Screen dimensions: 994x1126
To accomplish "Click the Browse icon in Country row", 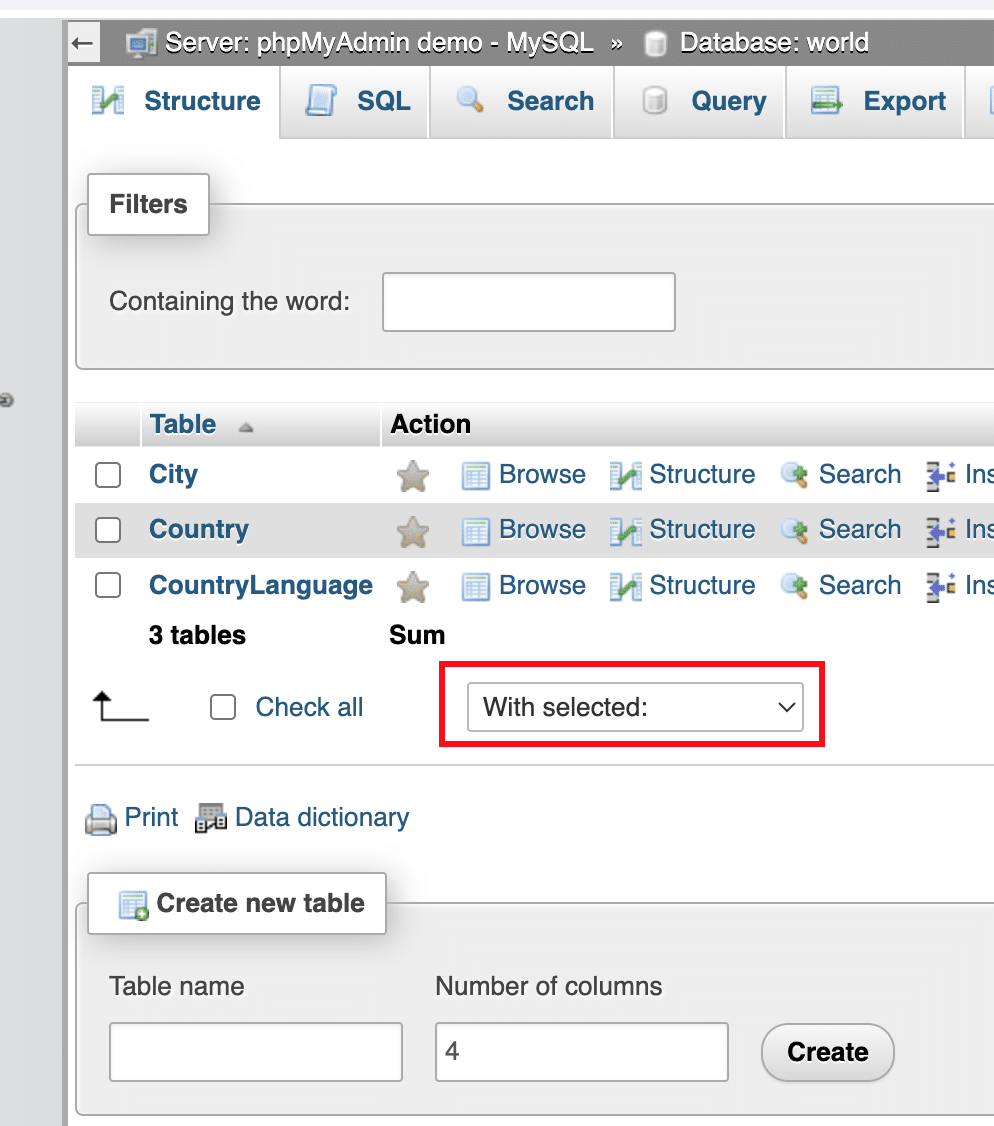I will tap(475, 530).
